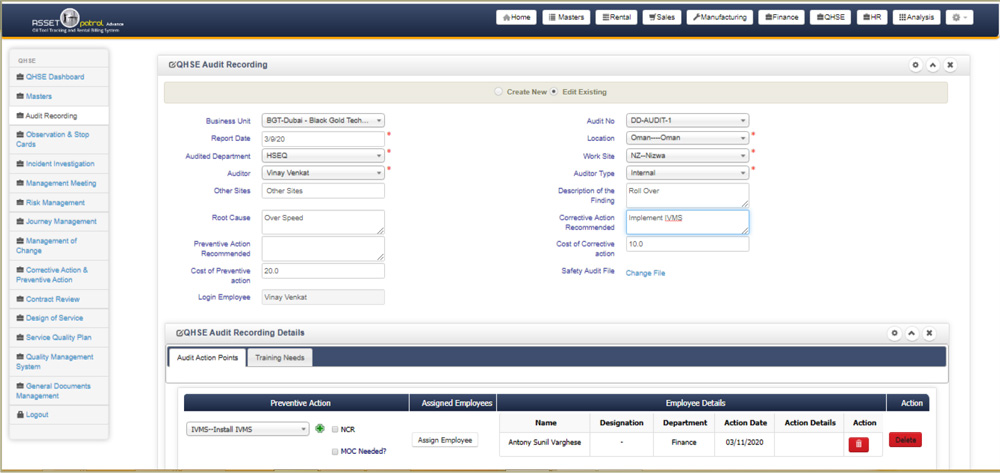Open the Audit No dropdown
Viewport: 1000px width, 473px height.
[x=687, y=121]
